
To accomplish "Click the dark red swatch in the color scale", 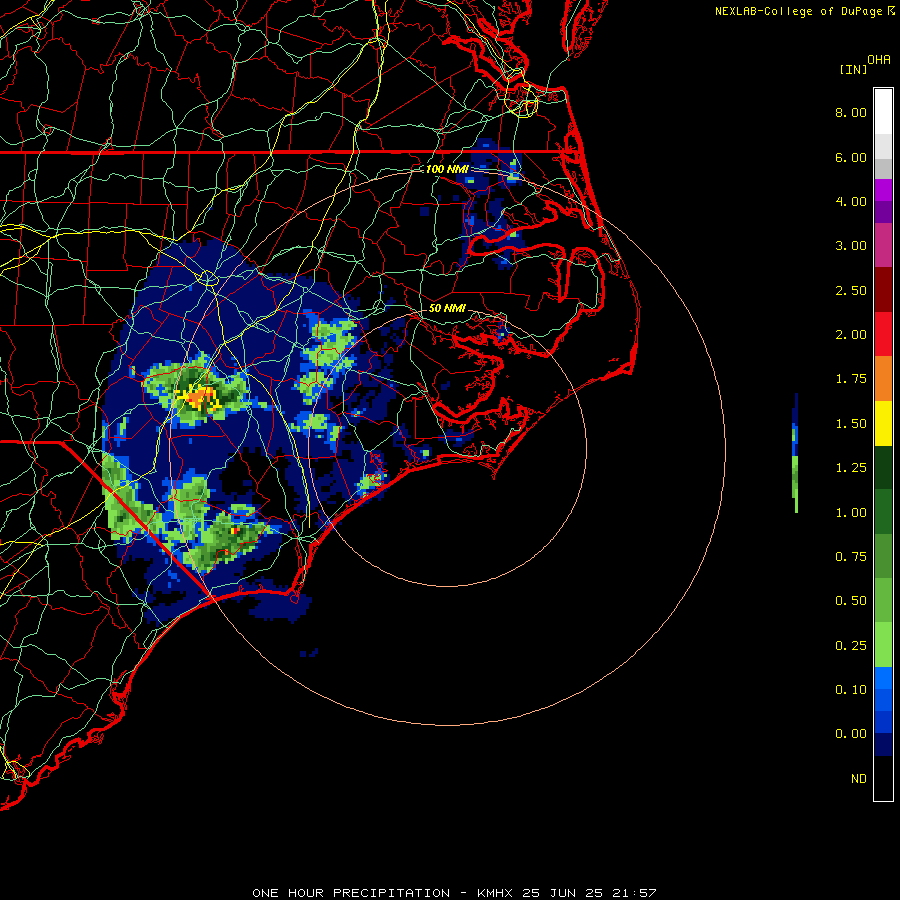I will coord(883,290).
